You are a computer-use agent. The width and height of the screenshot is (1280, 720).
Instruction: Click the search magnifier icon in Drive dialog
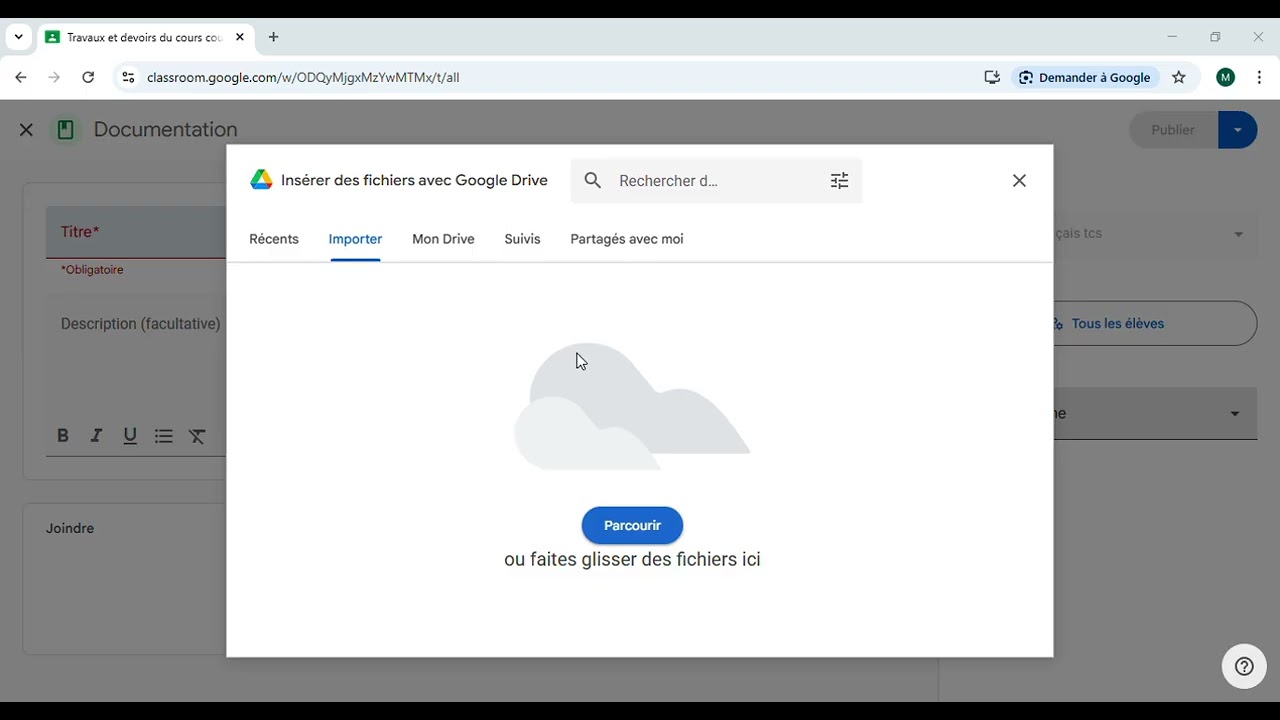(593, 180)
